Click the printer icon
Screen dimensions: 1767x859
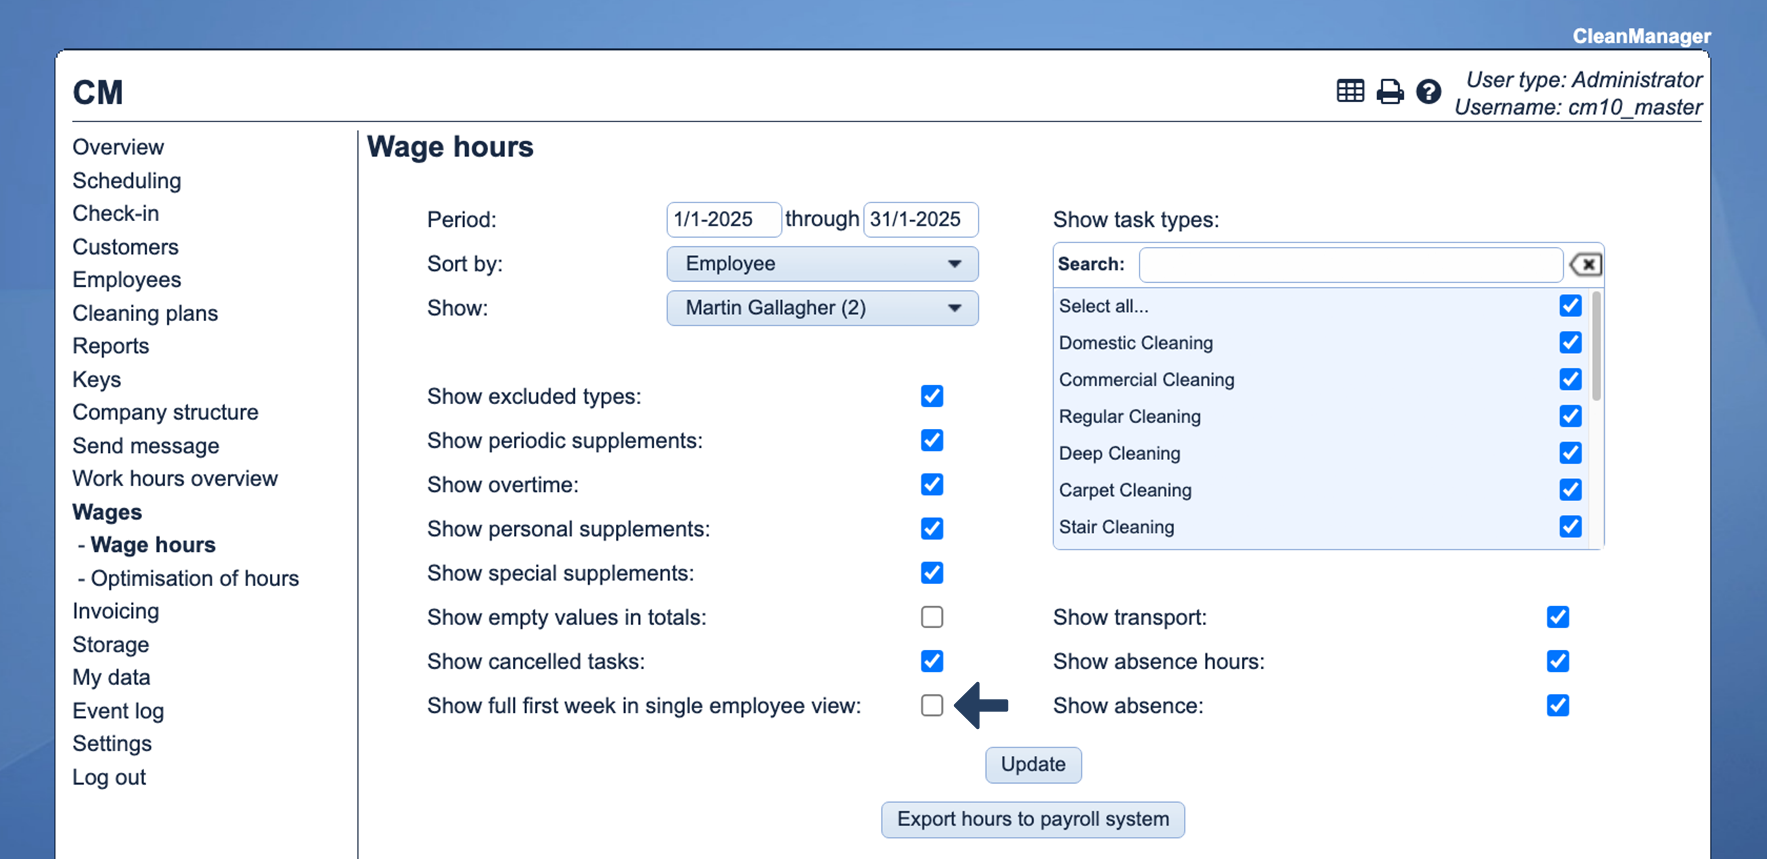pos(1389,92)
